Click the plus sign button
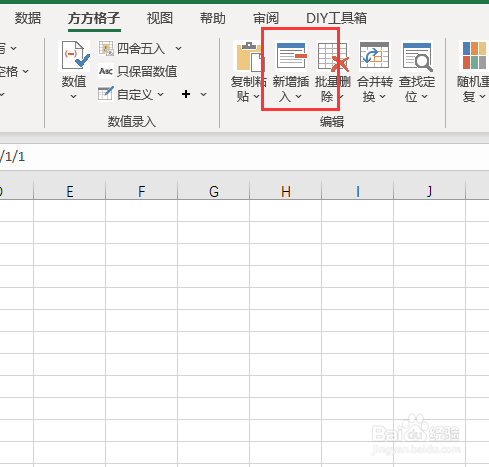The height and width of the screenshot is (467, 489). pos(186,94)
